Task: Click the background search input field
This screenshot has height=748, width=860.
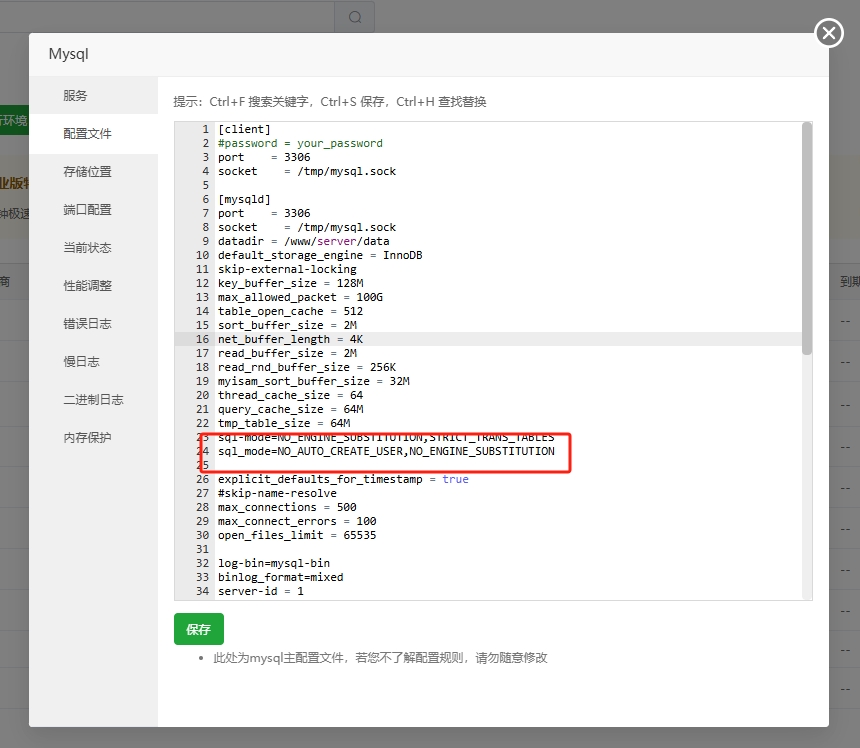Action: point(167,16)
